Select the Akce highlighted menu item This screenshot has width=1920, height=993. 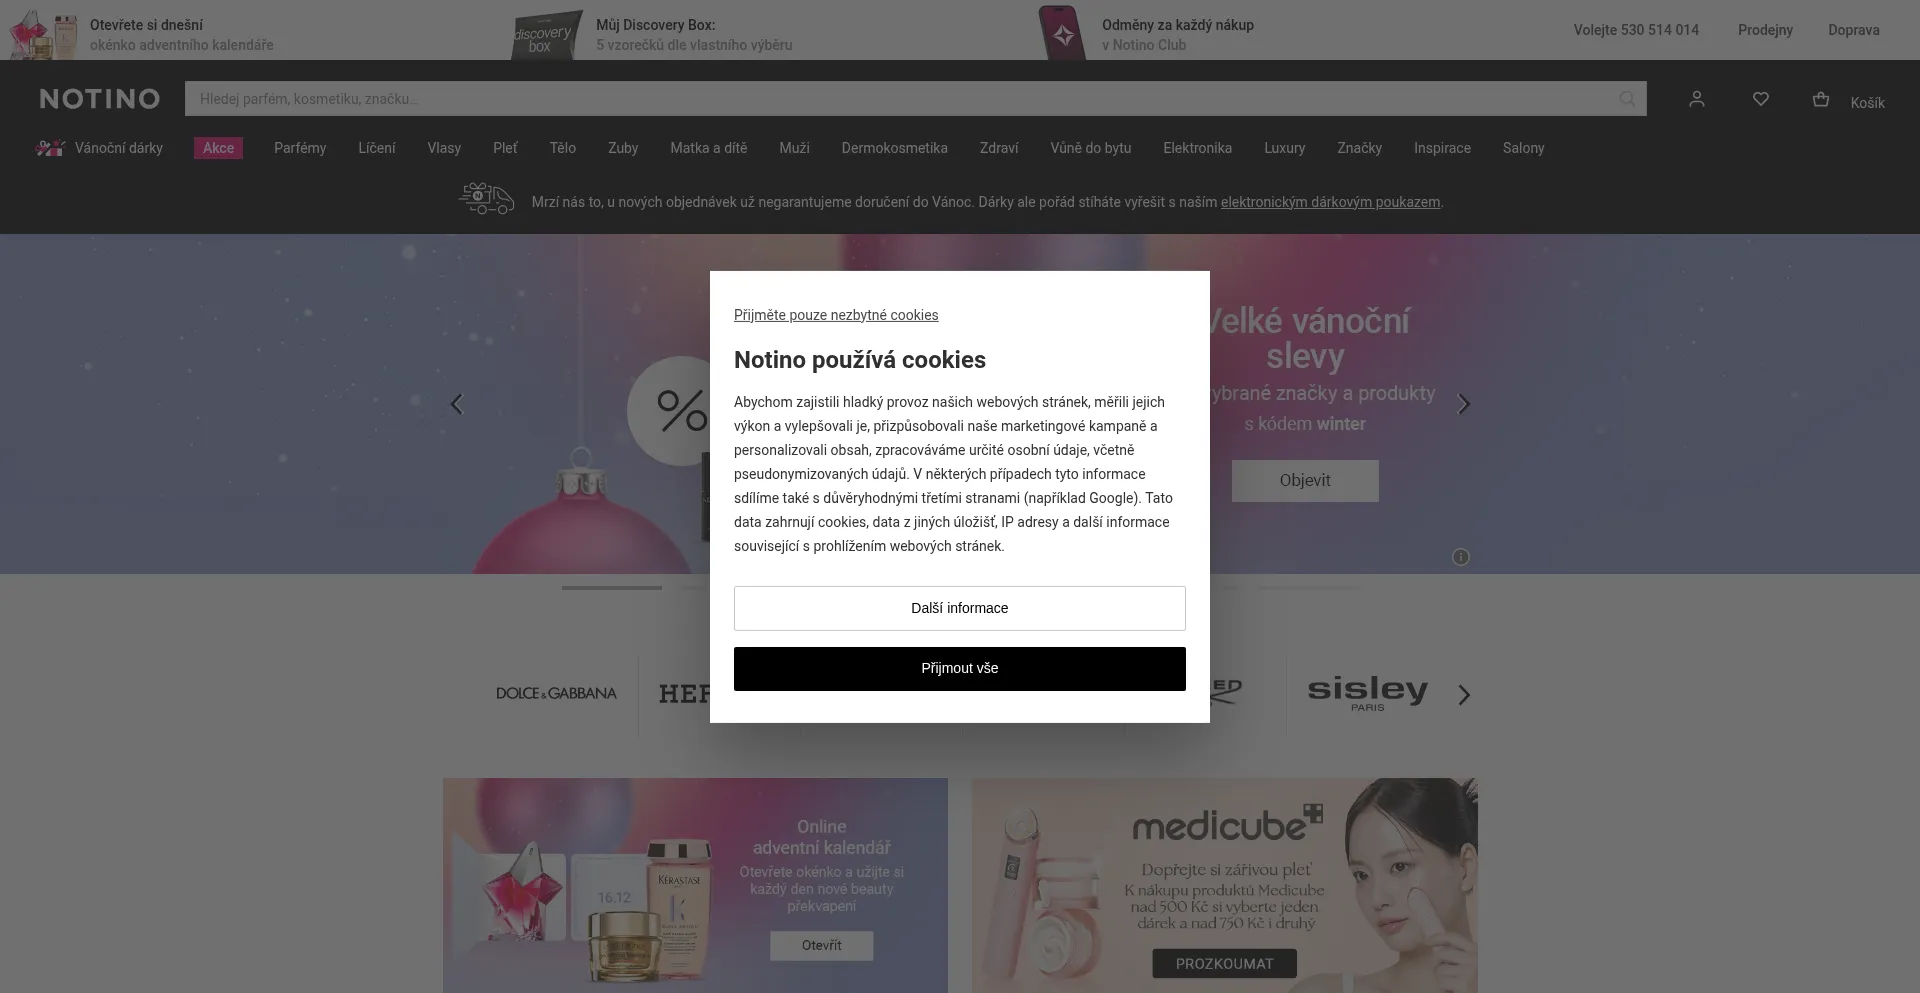pyautogui.click(x=218, y=148)
